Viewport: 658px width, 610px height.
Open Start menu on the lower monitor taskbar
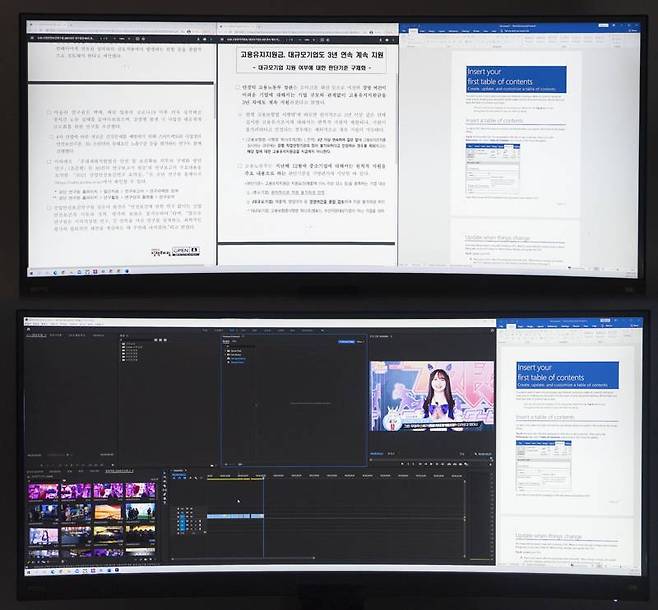tap(29, 571)
